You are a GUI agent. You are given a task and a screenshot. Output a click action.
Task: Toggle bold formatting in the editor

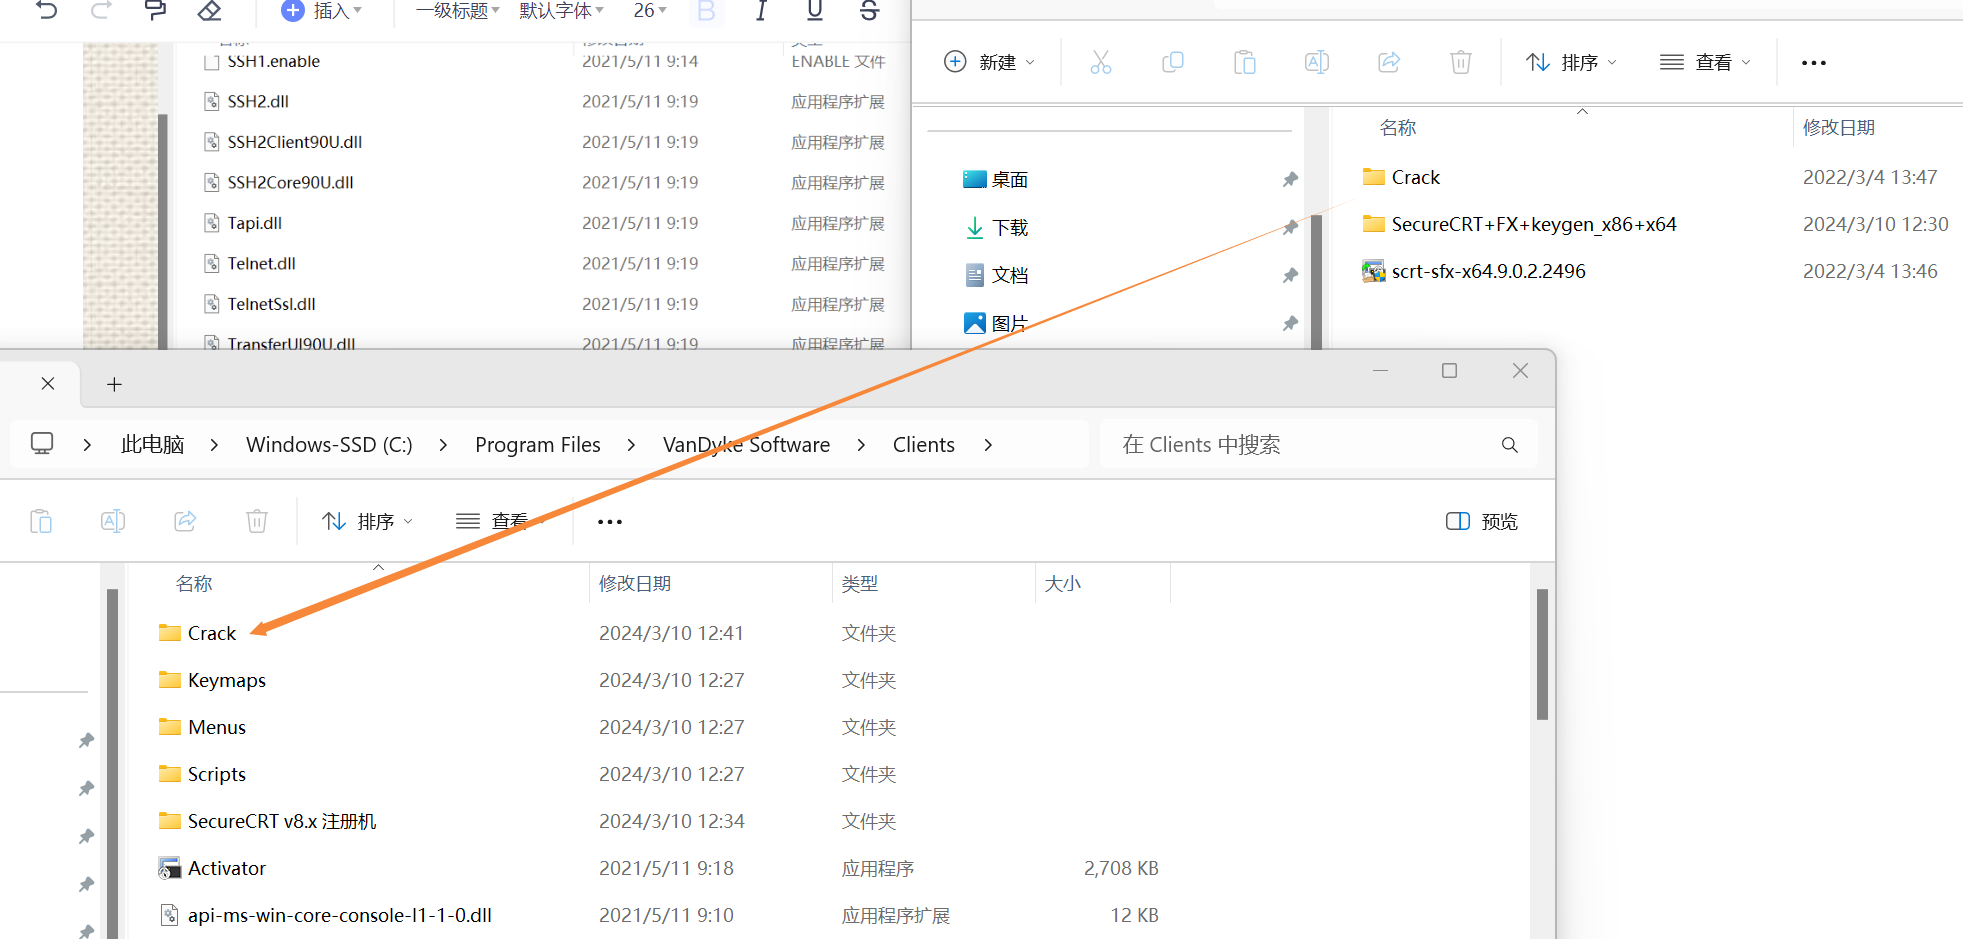pyautogui.click(x=706, y=11)
